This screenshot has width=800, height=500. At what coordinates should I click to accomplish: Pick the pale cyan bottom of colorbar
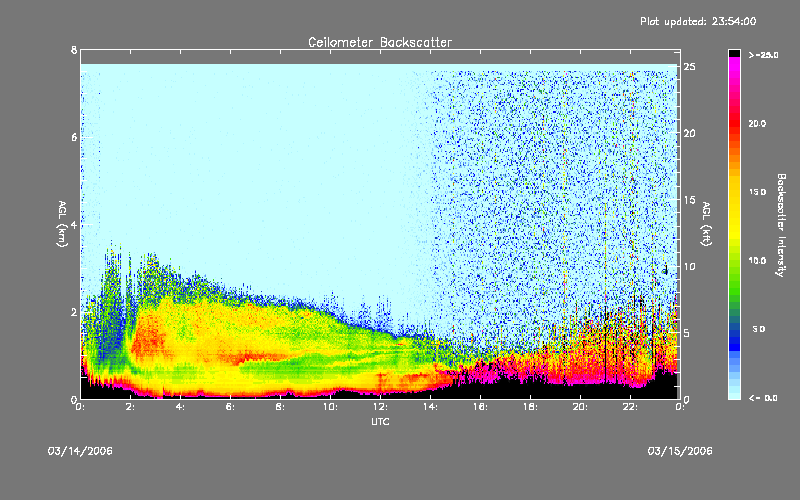(735, 390)
